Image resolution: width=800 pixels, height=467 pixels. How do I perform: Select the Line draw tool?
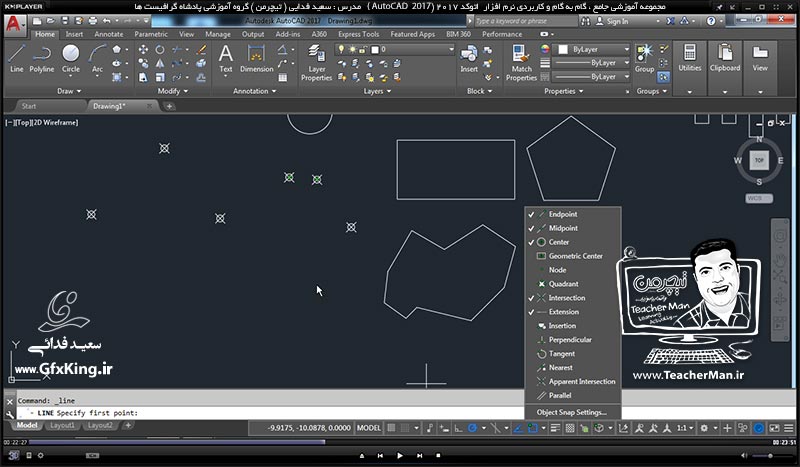point(16,58)
